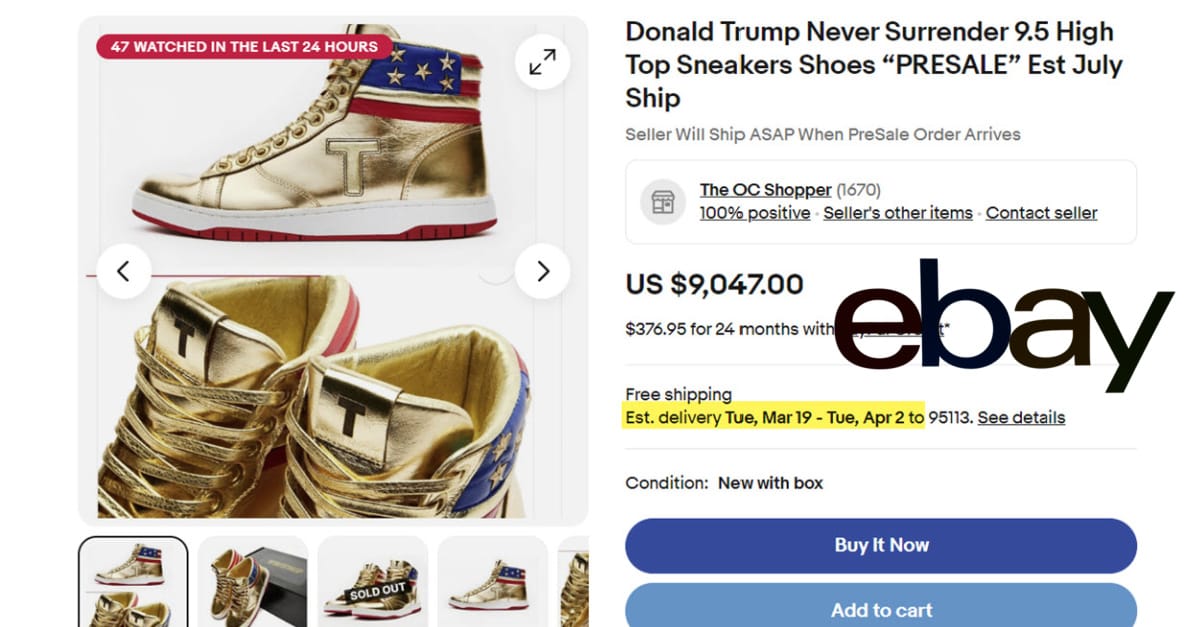The height and width of the screenshot is (627, 1200).
Task: Open The OC Shopper seller profile
Action: [x=765, y=189]
